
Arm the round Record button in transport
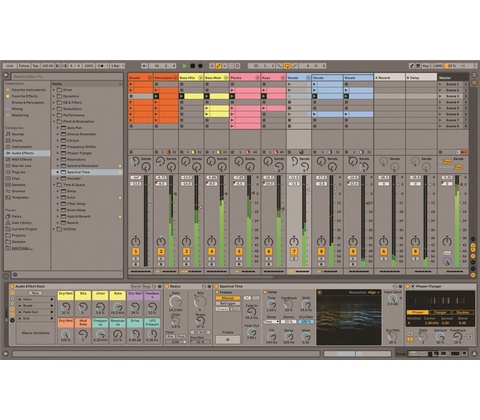click(200, 66)
